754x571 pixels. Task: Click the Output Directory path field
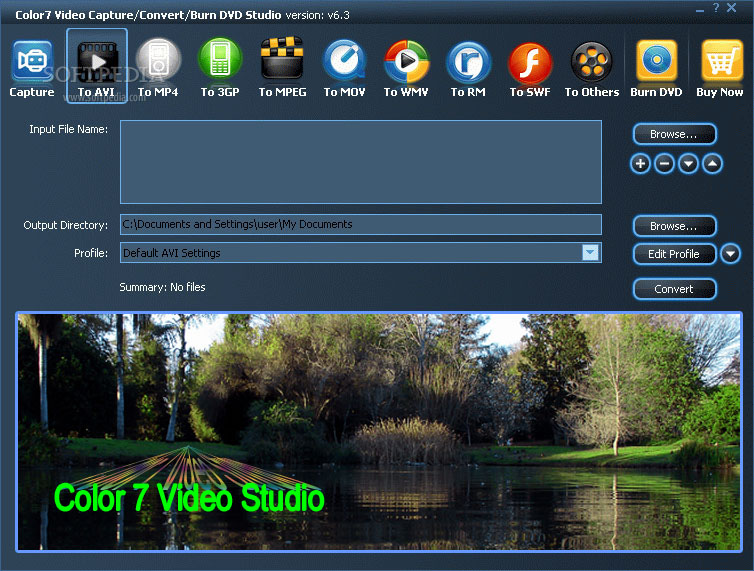coord(361,225)
